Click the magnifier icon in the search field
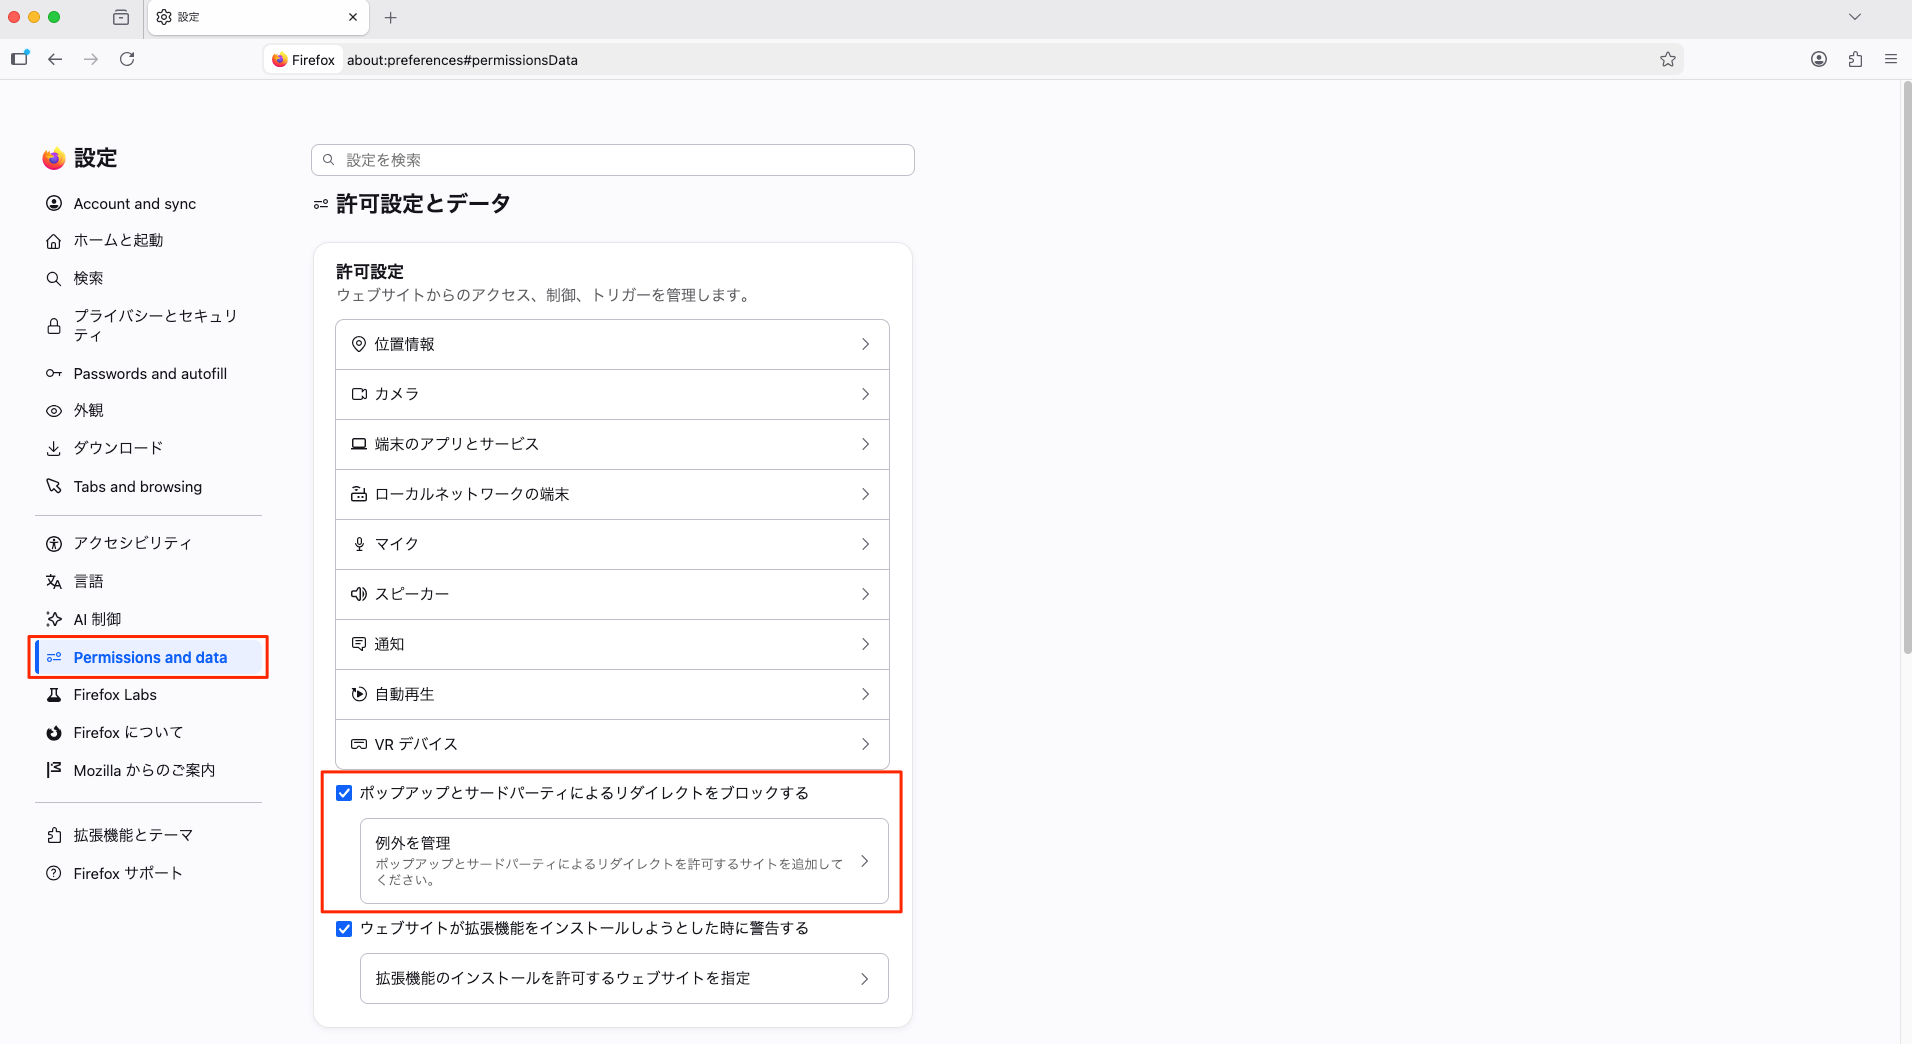 pos(329,160)
